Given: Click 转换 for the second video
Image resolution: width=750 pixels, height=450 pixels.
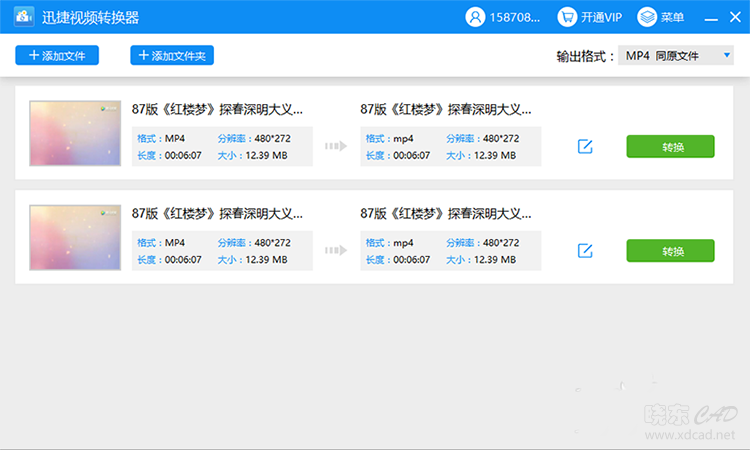Looking at the screenshot, I should (x=670, y=251).
